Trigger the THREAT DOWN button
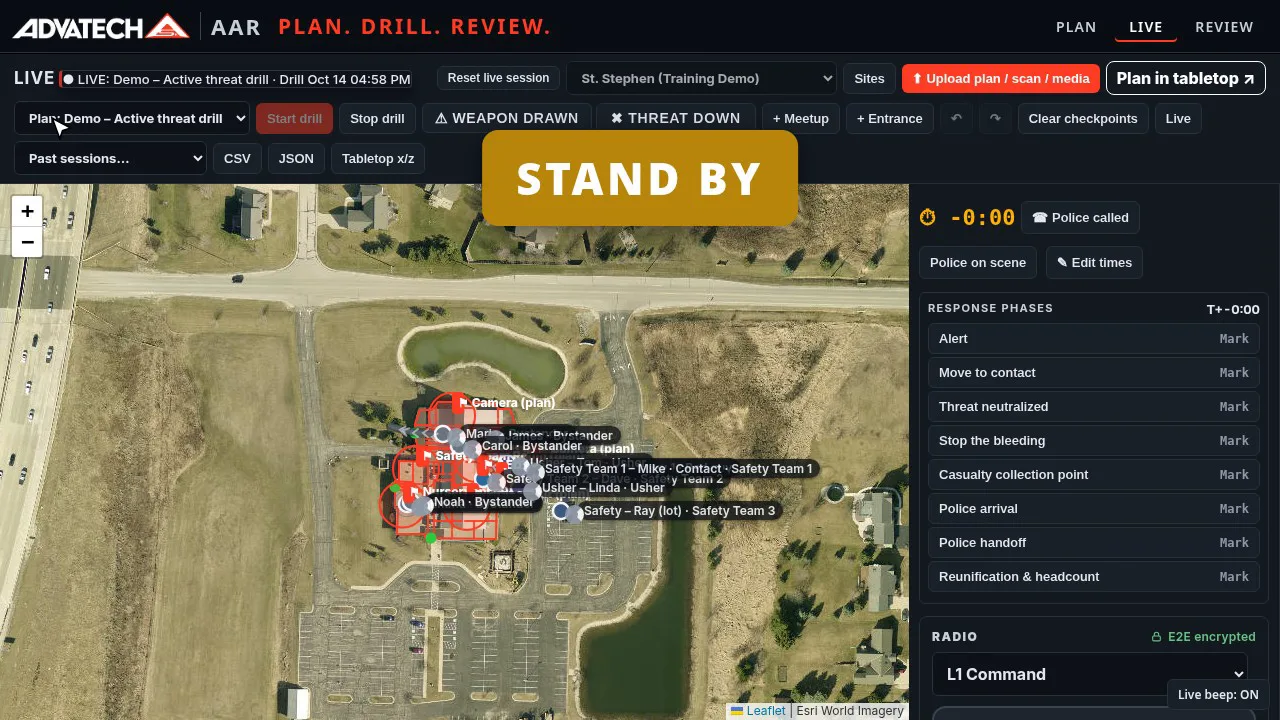The height and width of the screenshot is (720, 1280). [676, 118]
